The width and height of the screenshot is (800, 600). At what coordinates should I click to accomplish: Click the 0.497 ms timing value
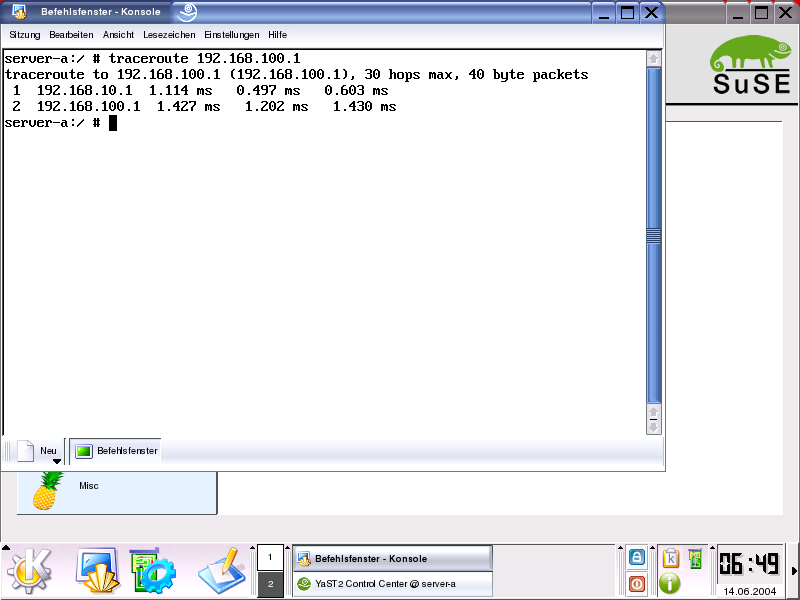point(268,91)
